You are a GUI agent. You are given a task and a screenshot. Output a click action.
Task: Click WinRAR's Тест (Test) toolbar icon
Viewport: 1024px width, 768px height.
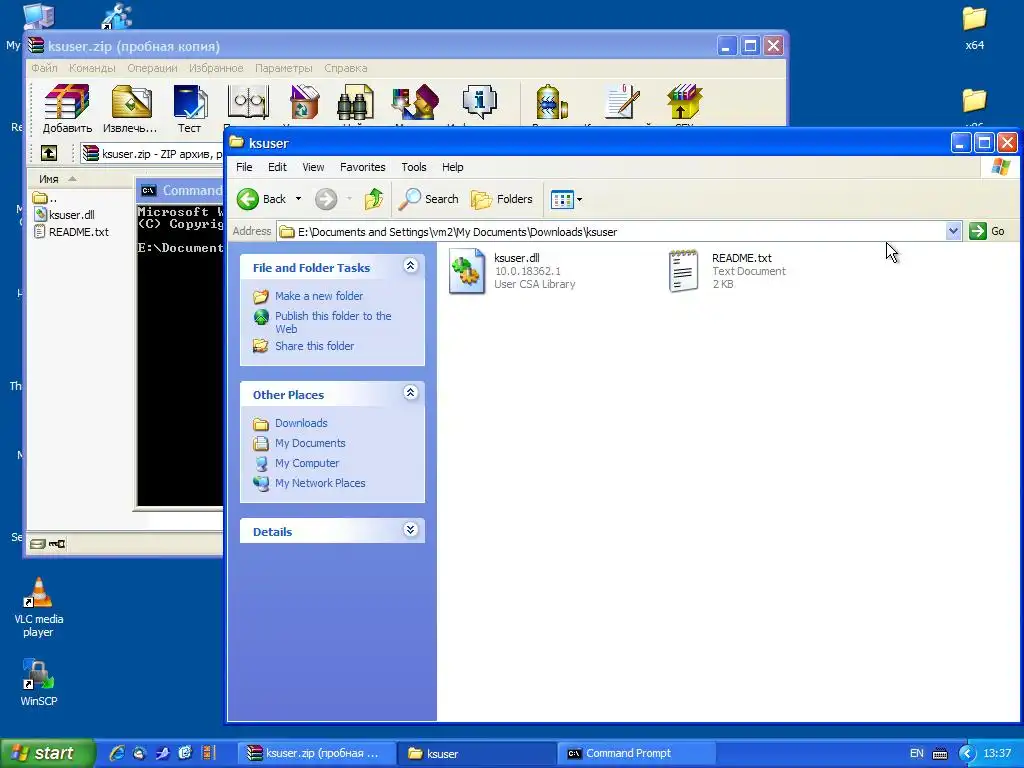[189, 108]
